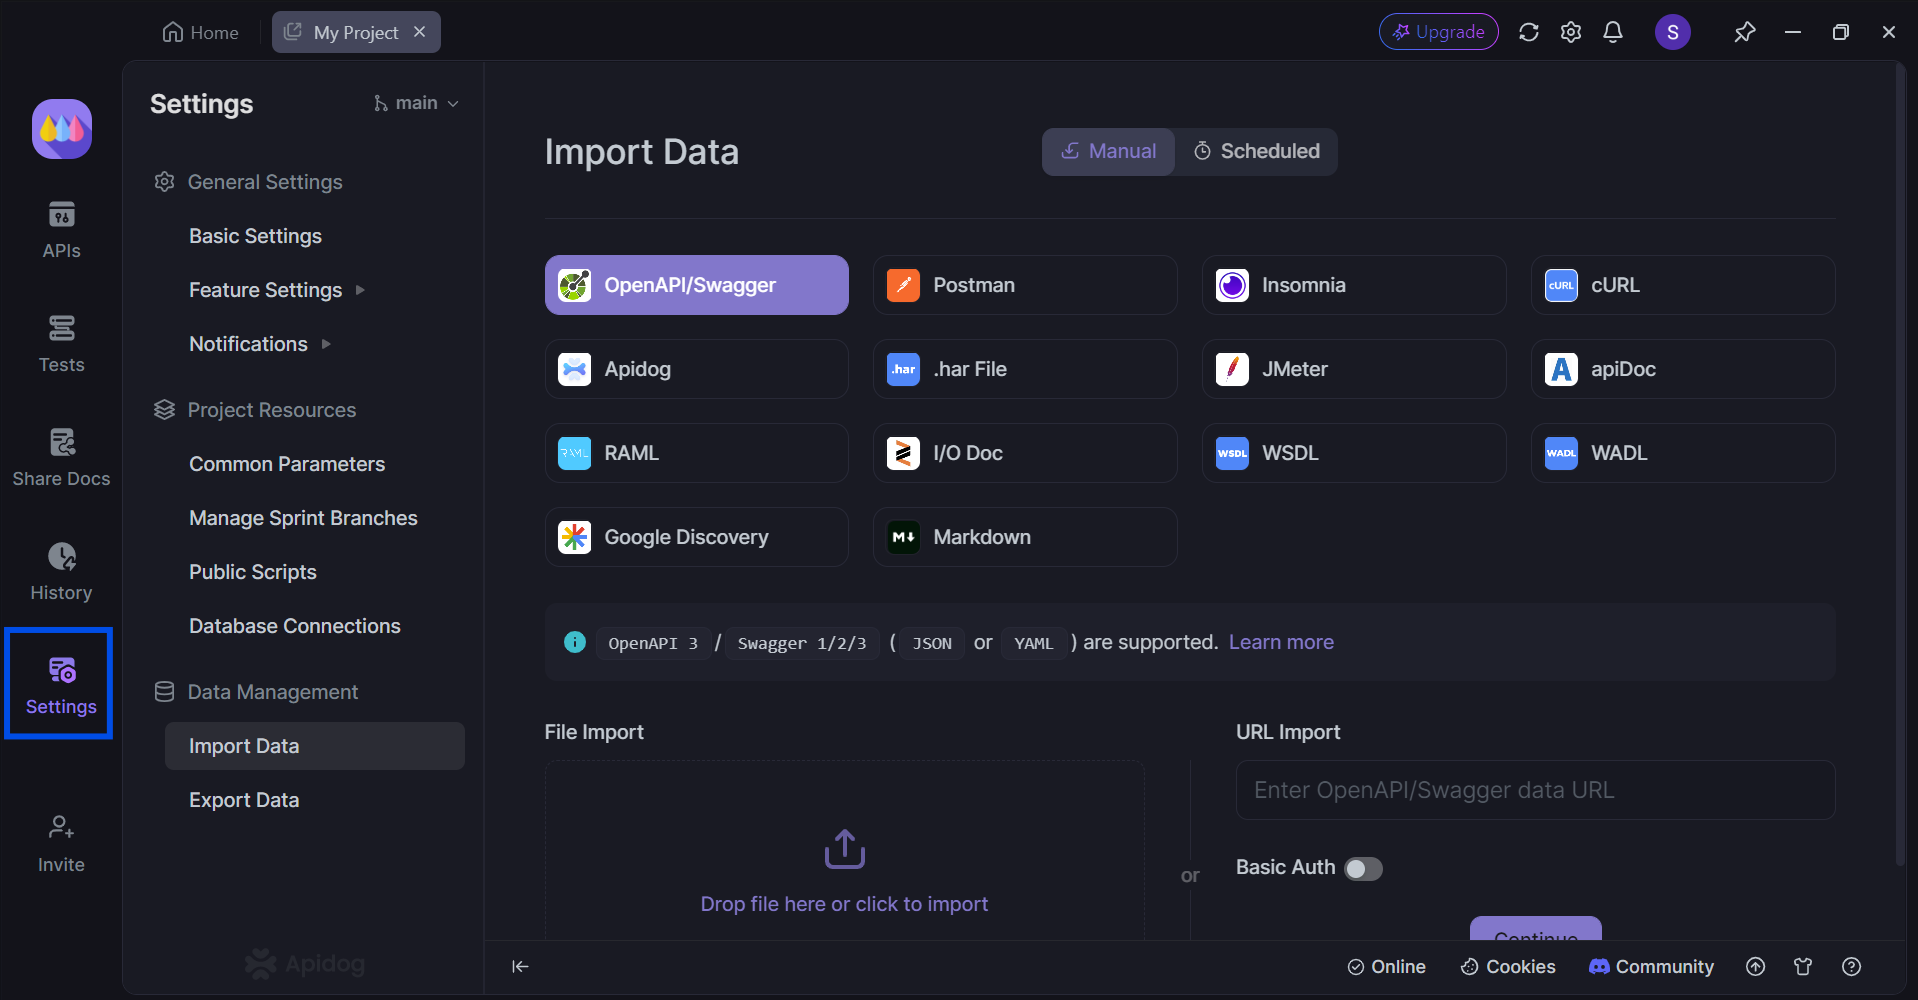Image resolution: width=1918 pixels, height=1000 pixels.
Task: Open the help question-mark icon
Action: pyautogui.click(x=1851, y=966)
